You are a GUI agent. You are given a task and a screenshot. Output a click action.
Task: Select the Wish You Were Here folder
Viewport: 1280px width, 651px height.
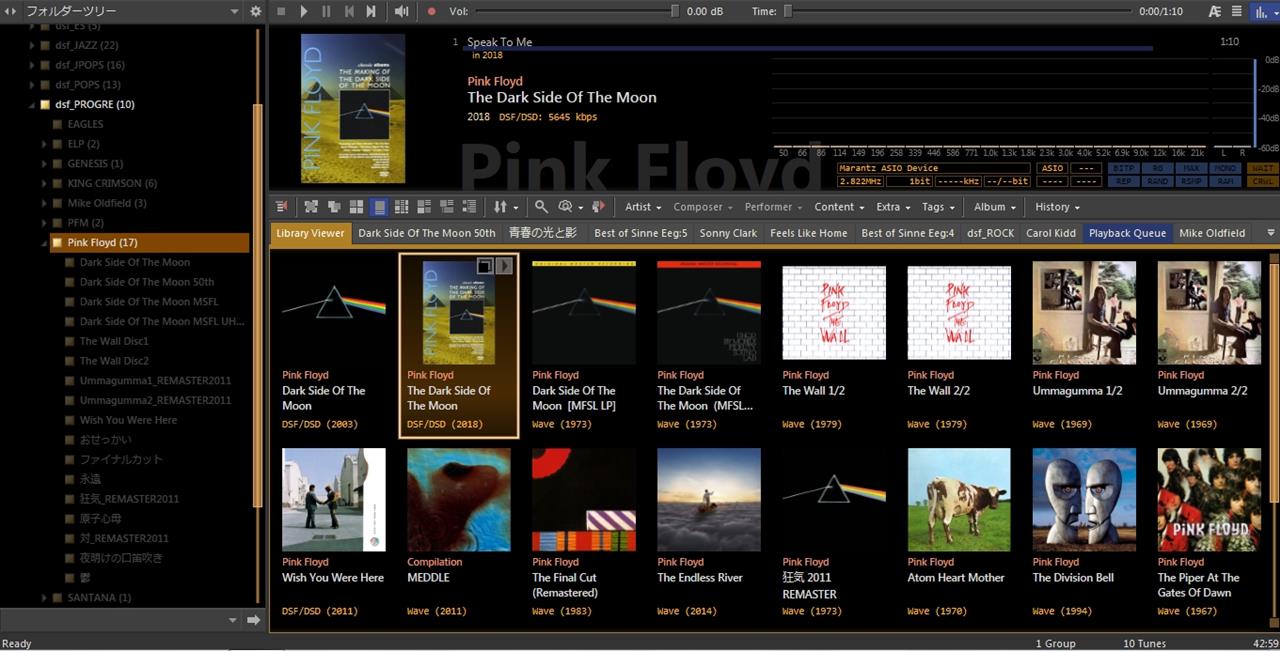point(128,420)
